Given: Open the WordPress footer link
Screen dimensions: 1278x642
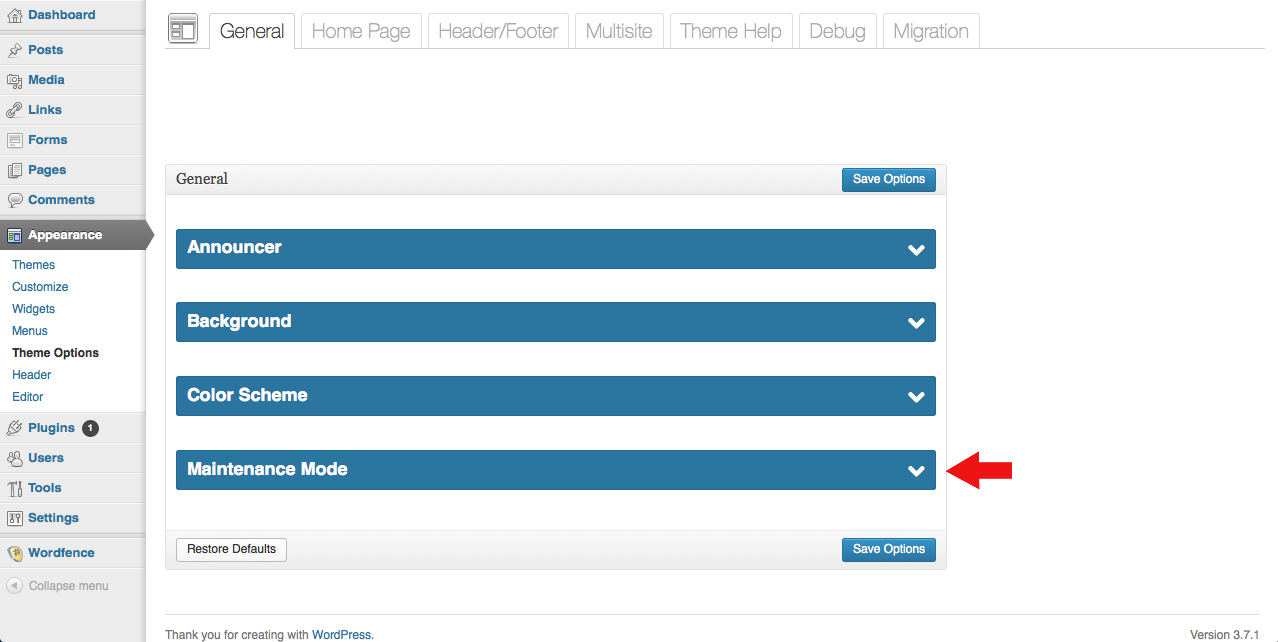Looking at the screenshot, I should click(341, 634).
